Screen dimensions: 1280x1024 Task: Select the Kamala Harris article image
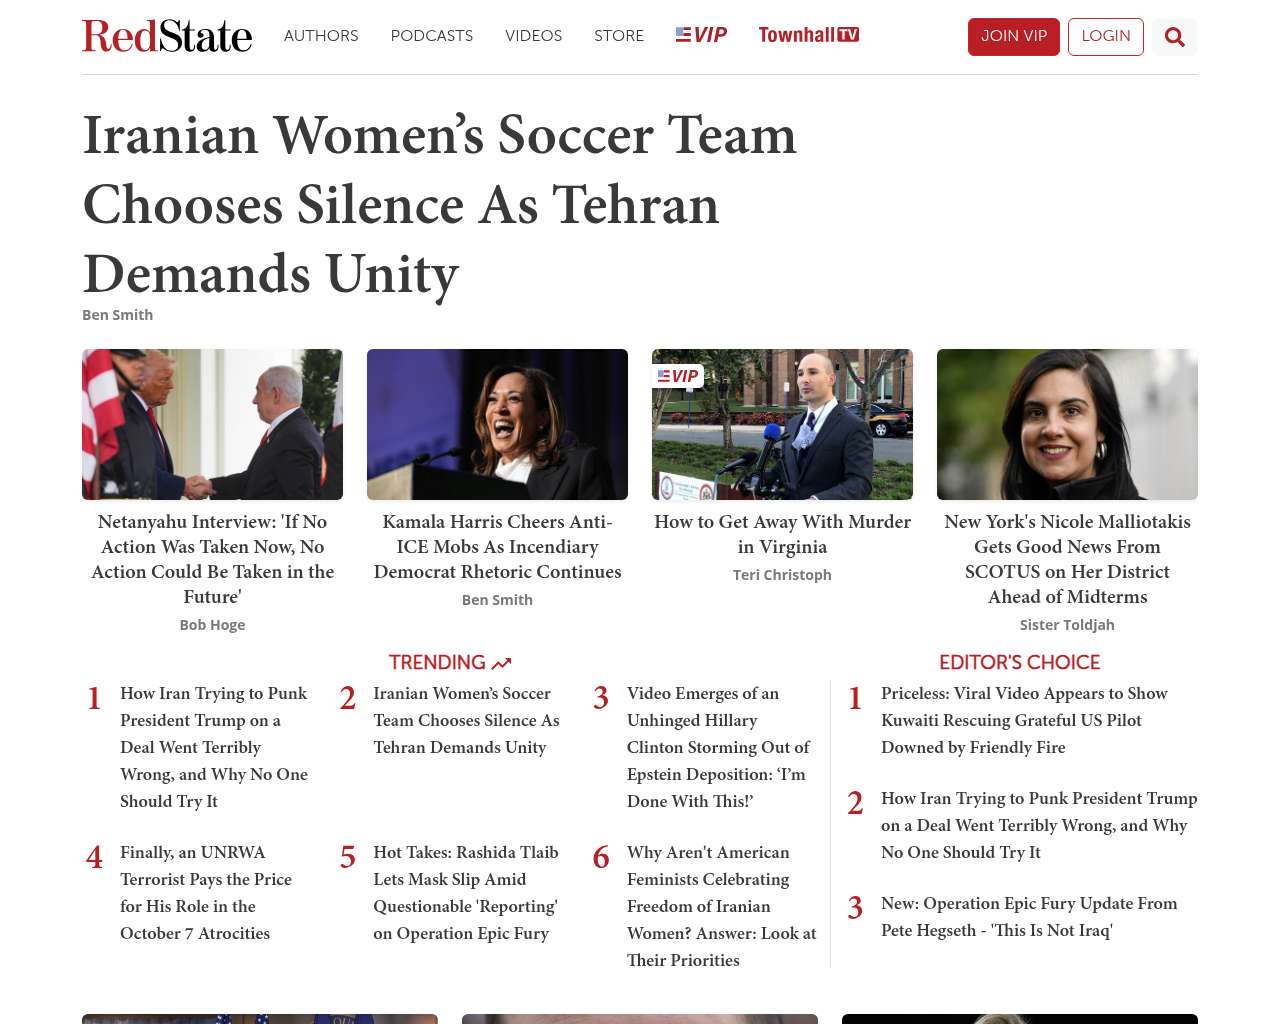[497, 424]
